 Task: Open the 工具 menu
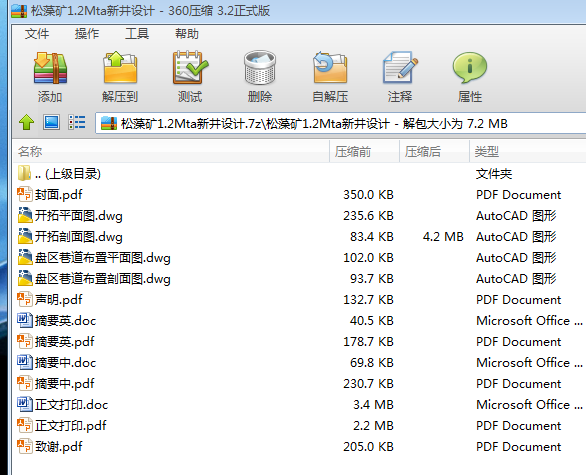pyautogui.click(x=137, y=34)
